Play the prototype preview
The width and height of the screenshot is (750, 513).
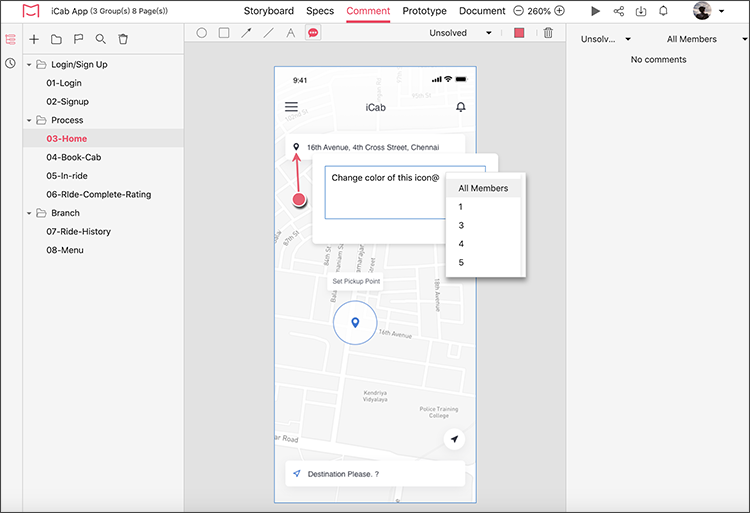tap(595, 11)
